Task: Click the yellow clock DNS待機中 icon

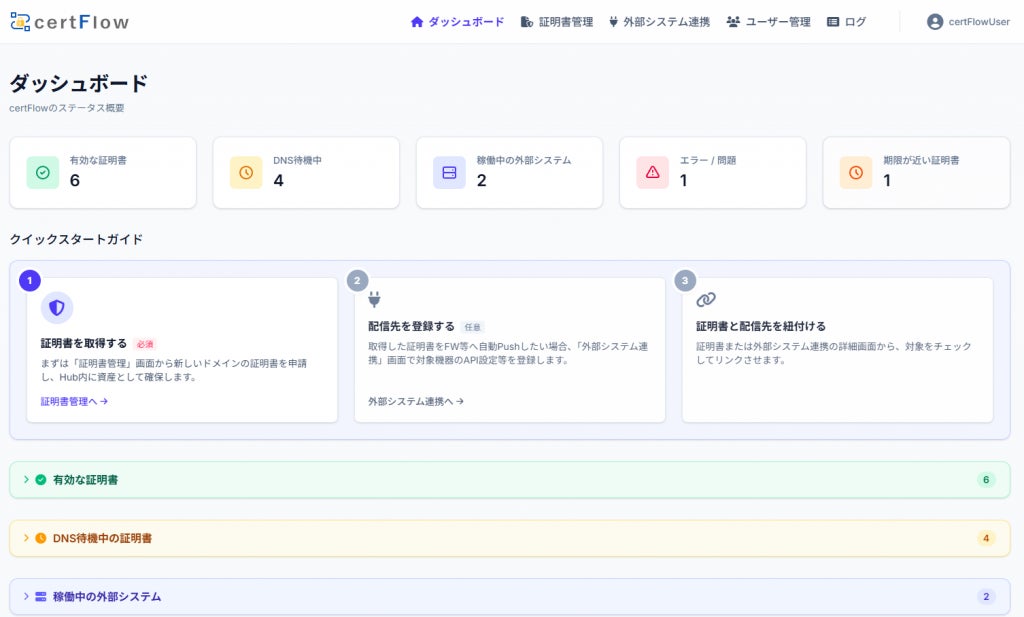Action: pos(246,172)
